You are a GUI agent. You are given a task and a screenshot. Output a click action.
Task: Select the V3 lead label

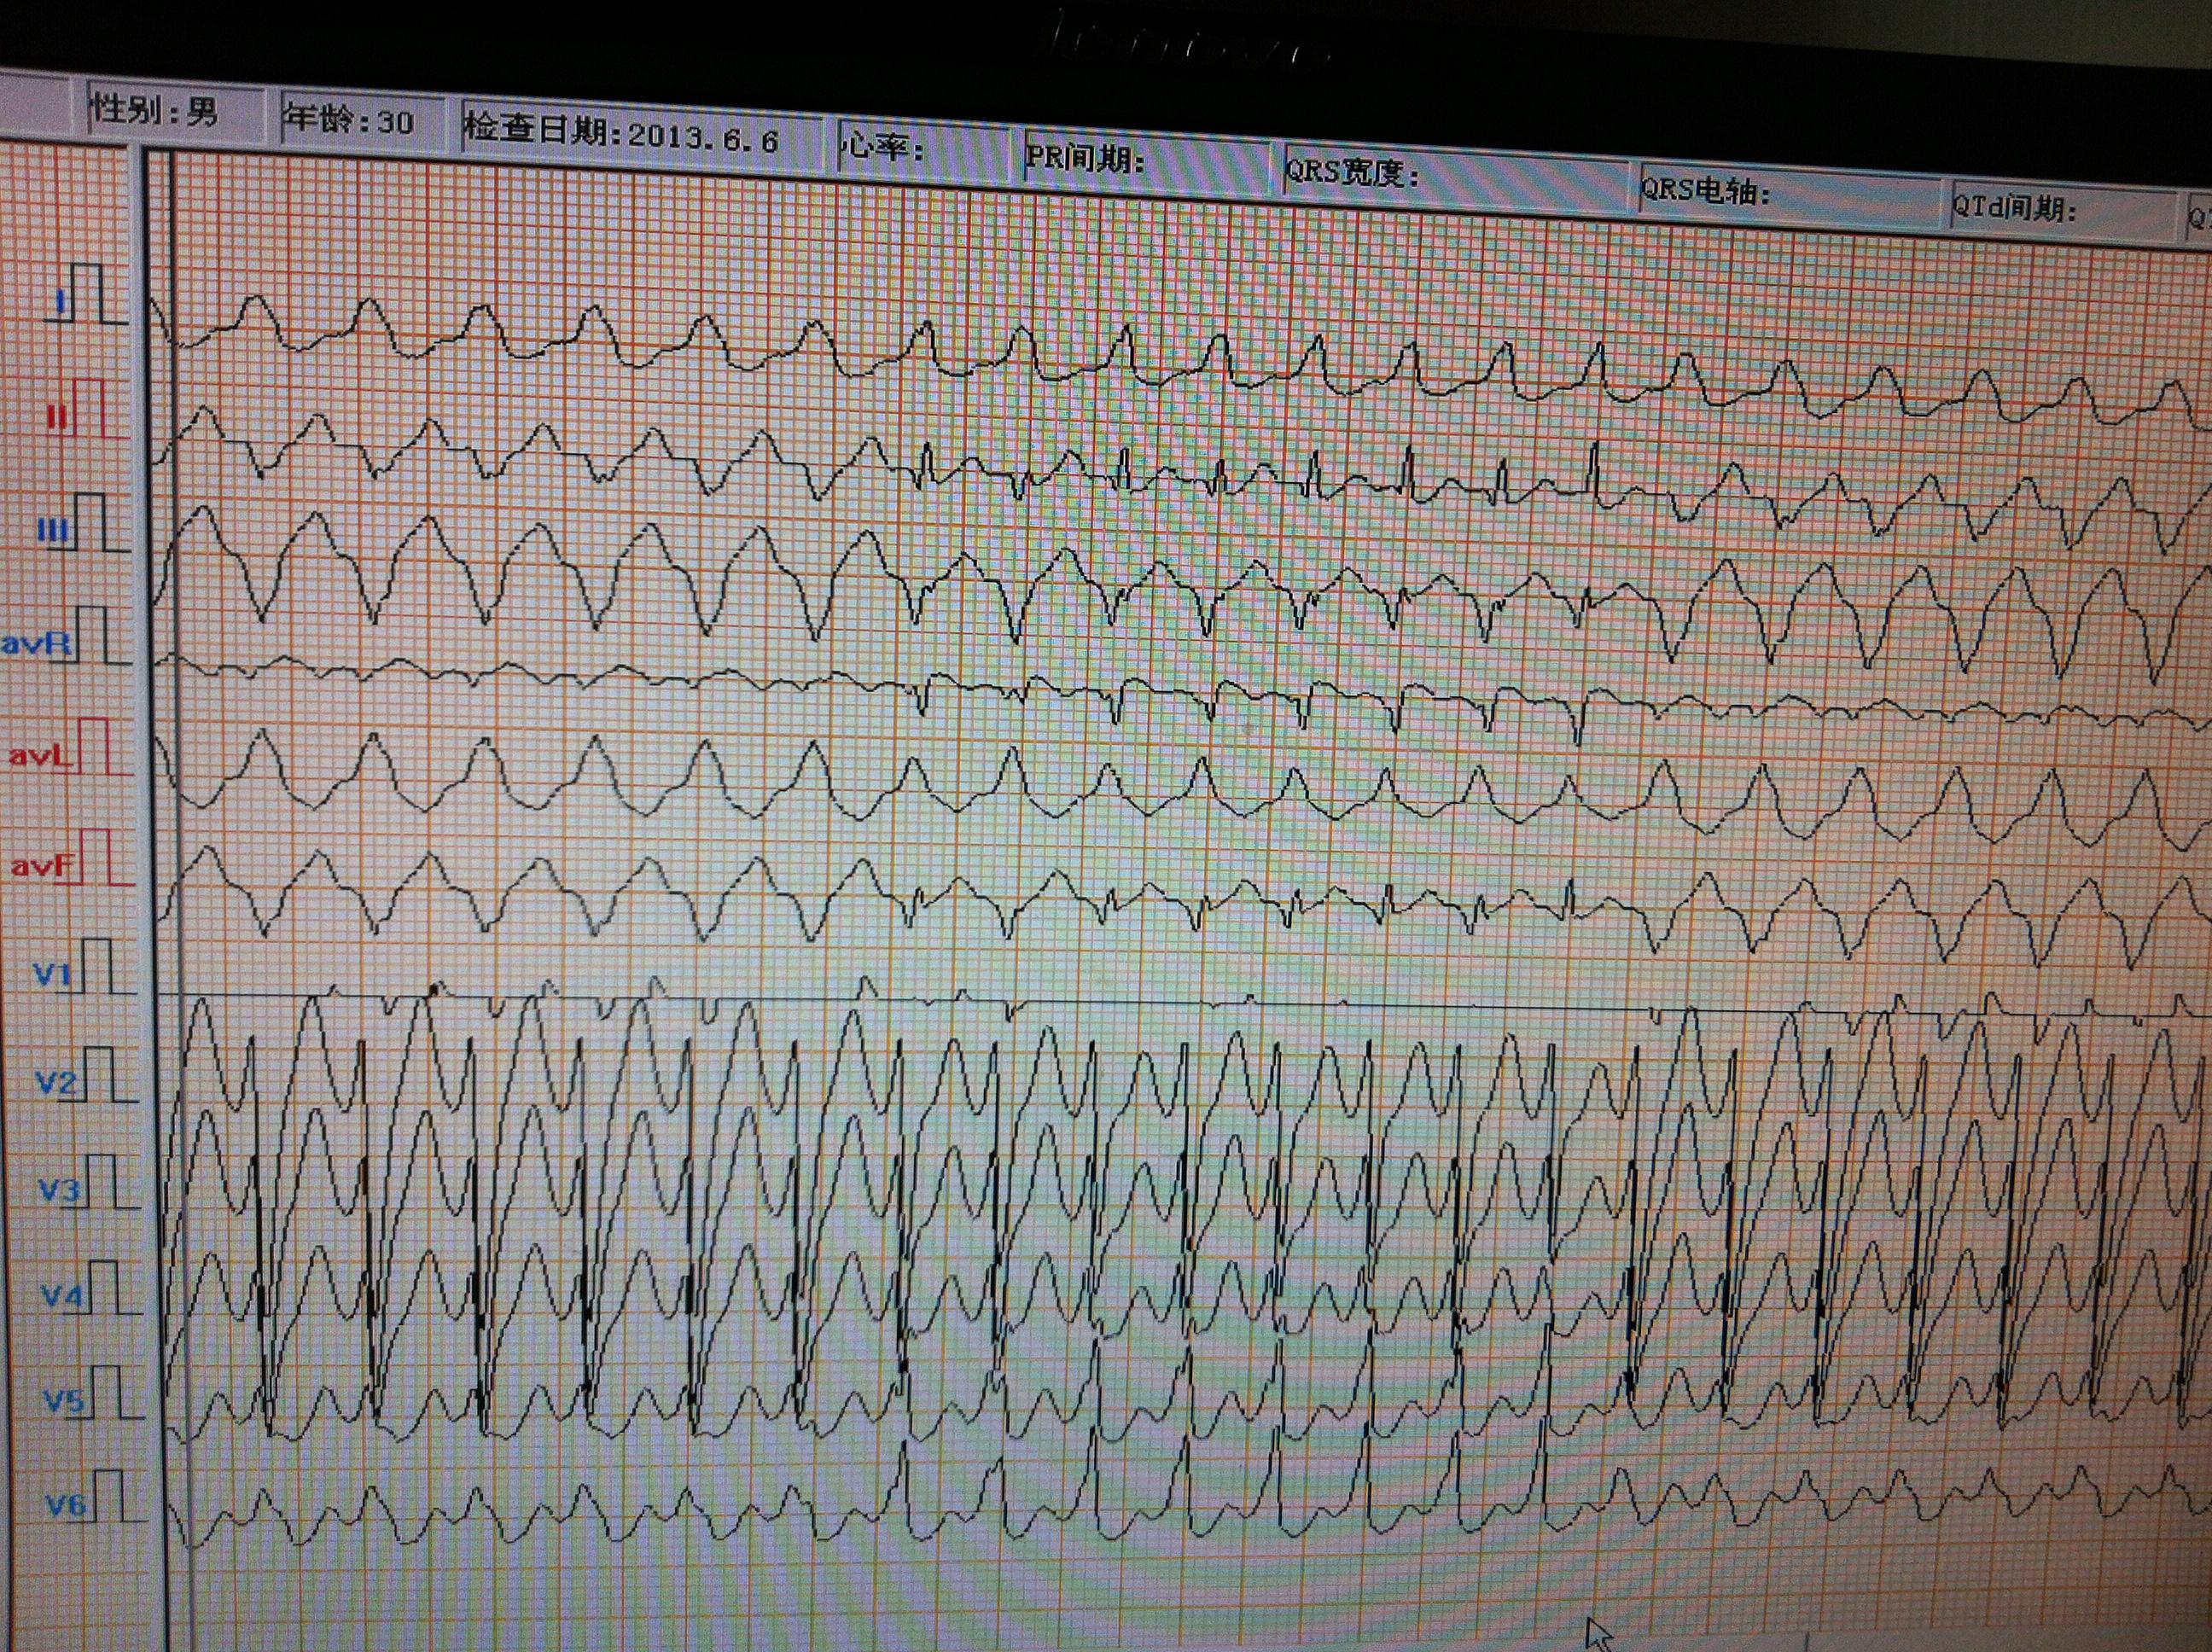click(59, 1190)
